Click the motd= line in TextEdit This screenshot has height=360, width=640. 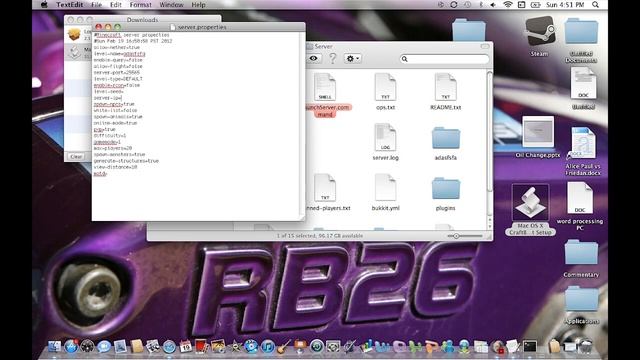100,174
